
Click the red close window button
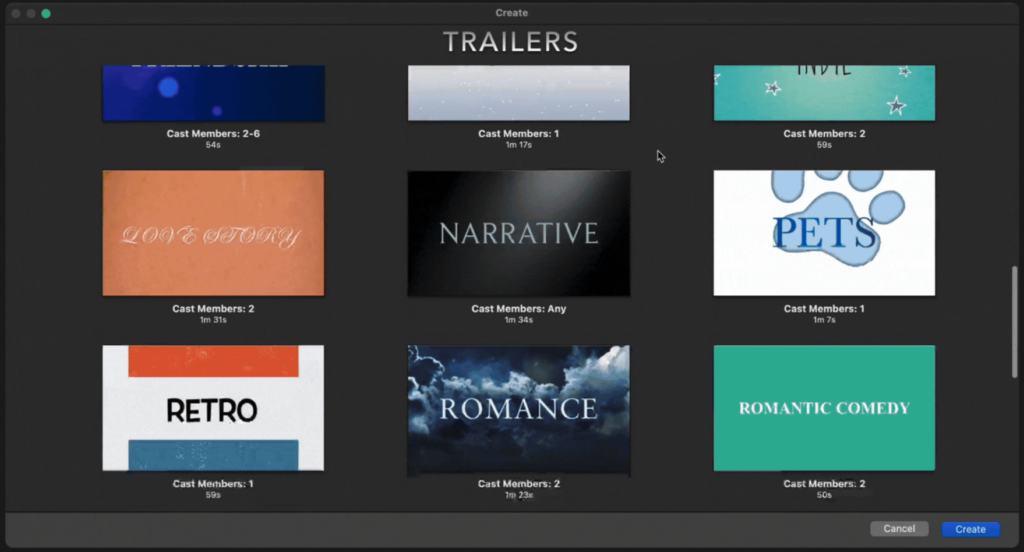click(x=16, y=13)
